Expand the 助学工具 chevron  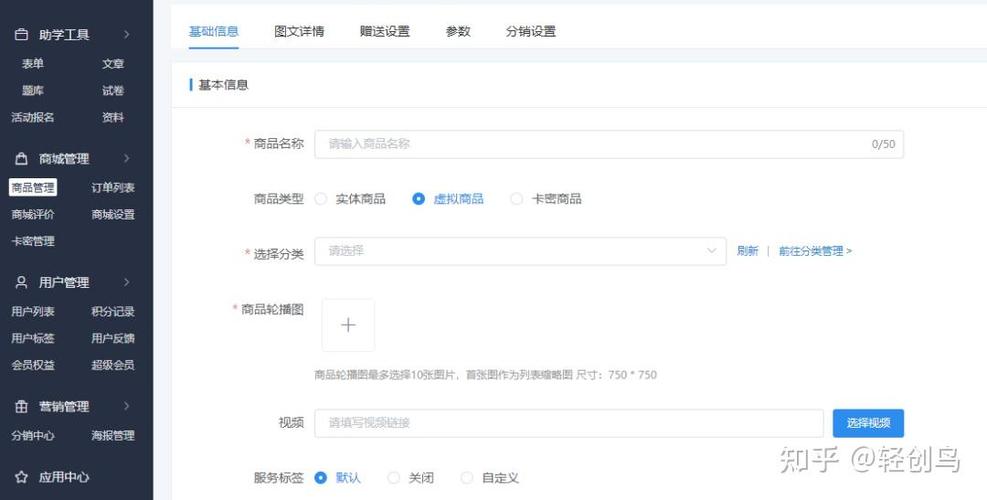point(127,34)
